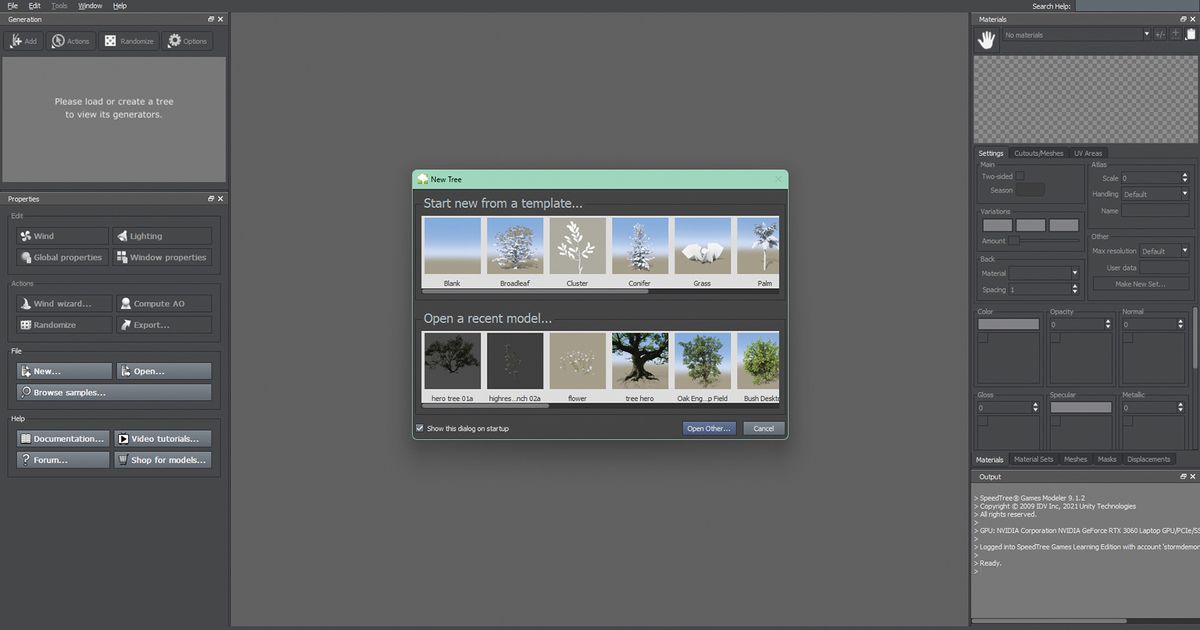The image size is (1200, 630).
Task: Open the Actions tool in the Generation toolbar
Action: point(70,40)
